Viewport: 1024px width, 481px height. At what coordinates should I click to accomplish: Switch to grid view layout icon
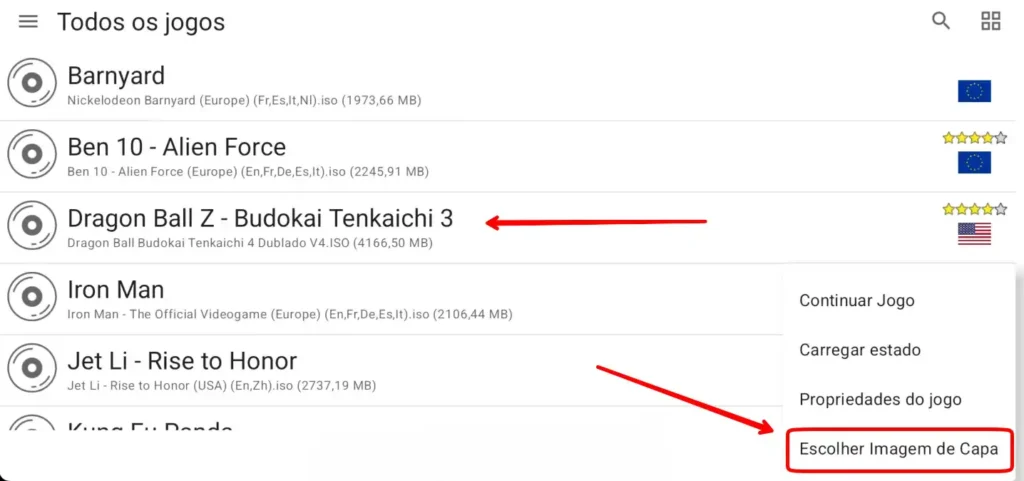(x=991, y=21)
